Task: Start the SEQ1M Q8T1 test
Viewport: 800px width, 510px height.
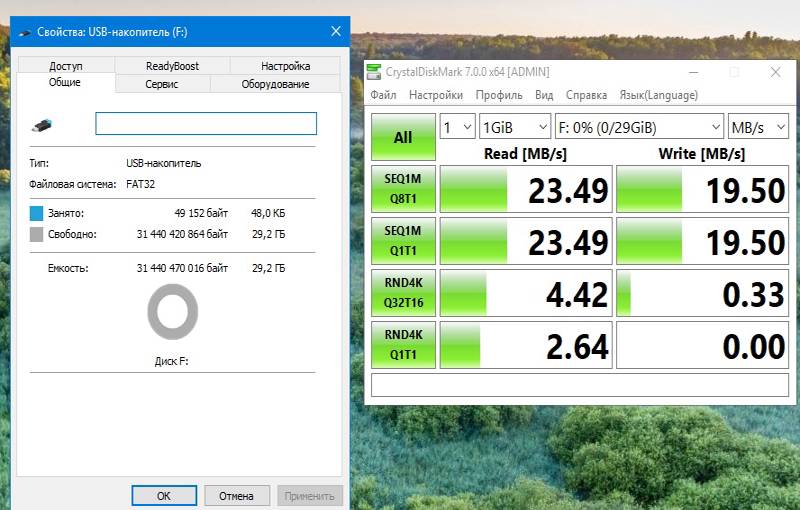Action: pyautogui.click(x=403, y=190)
